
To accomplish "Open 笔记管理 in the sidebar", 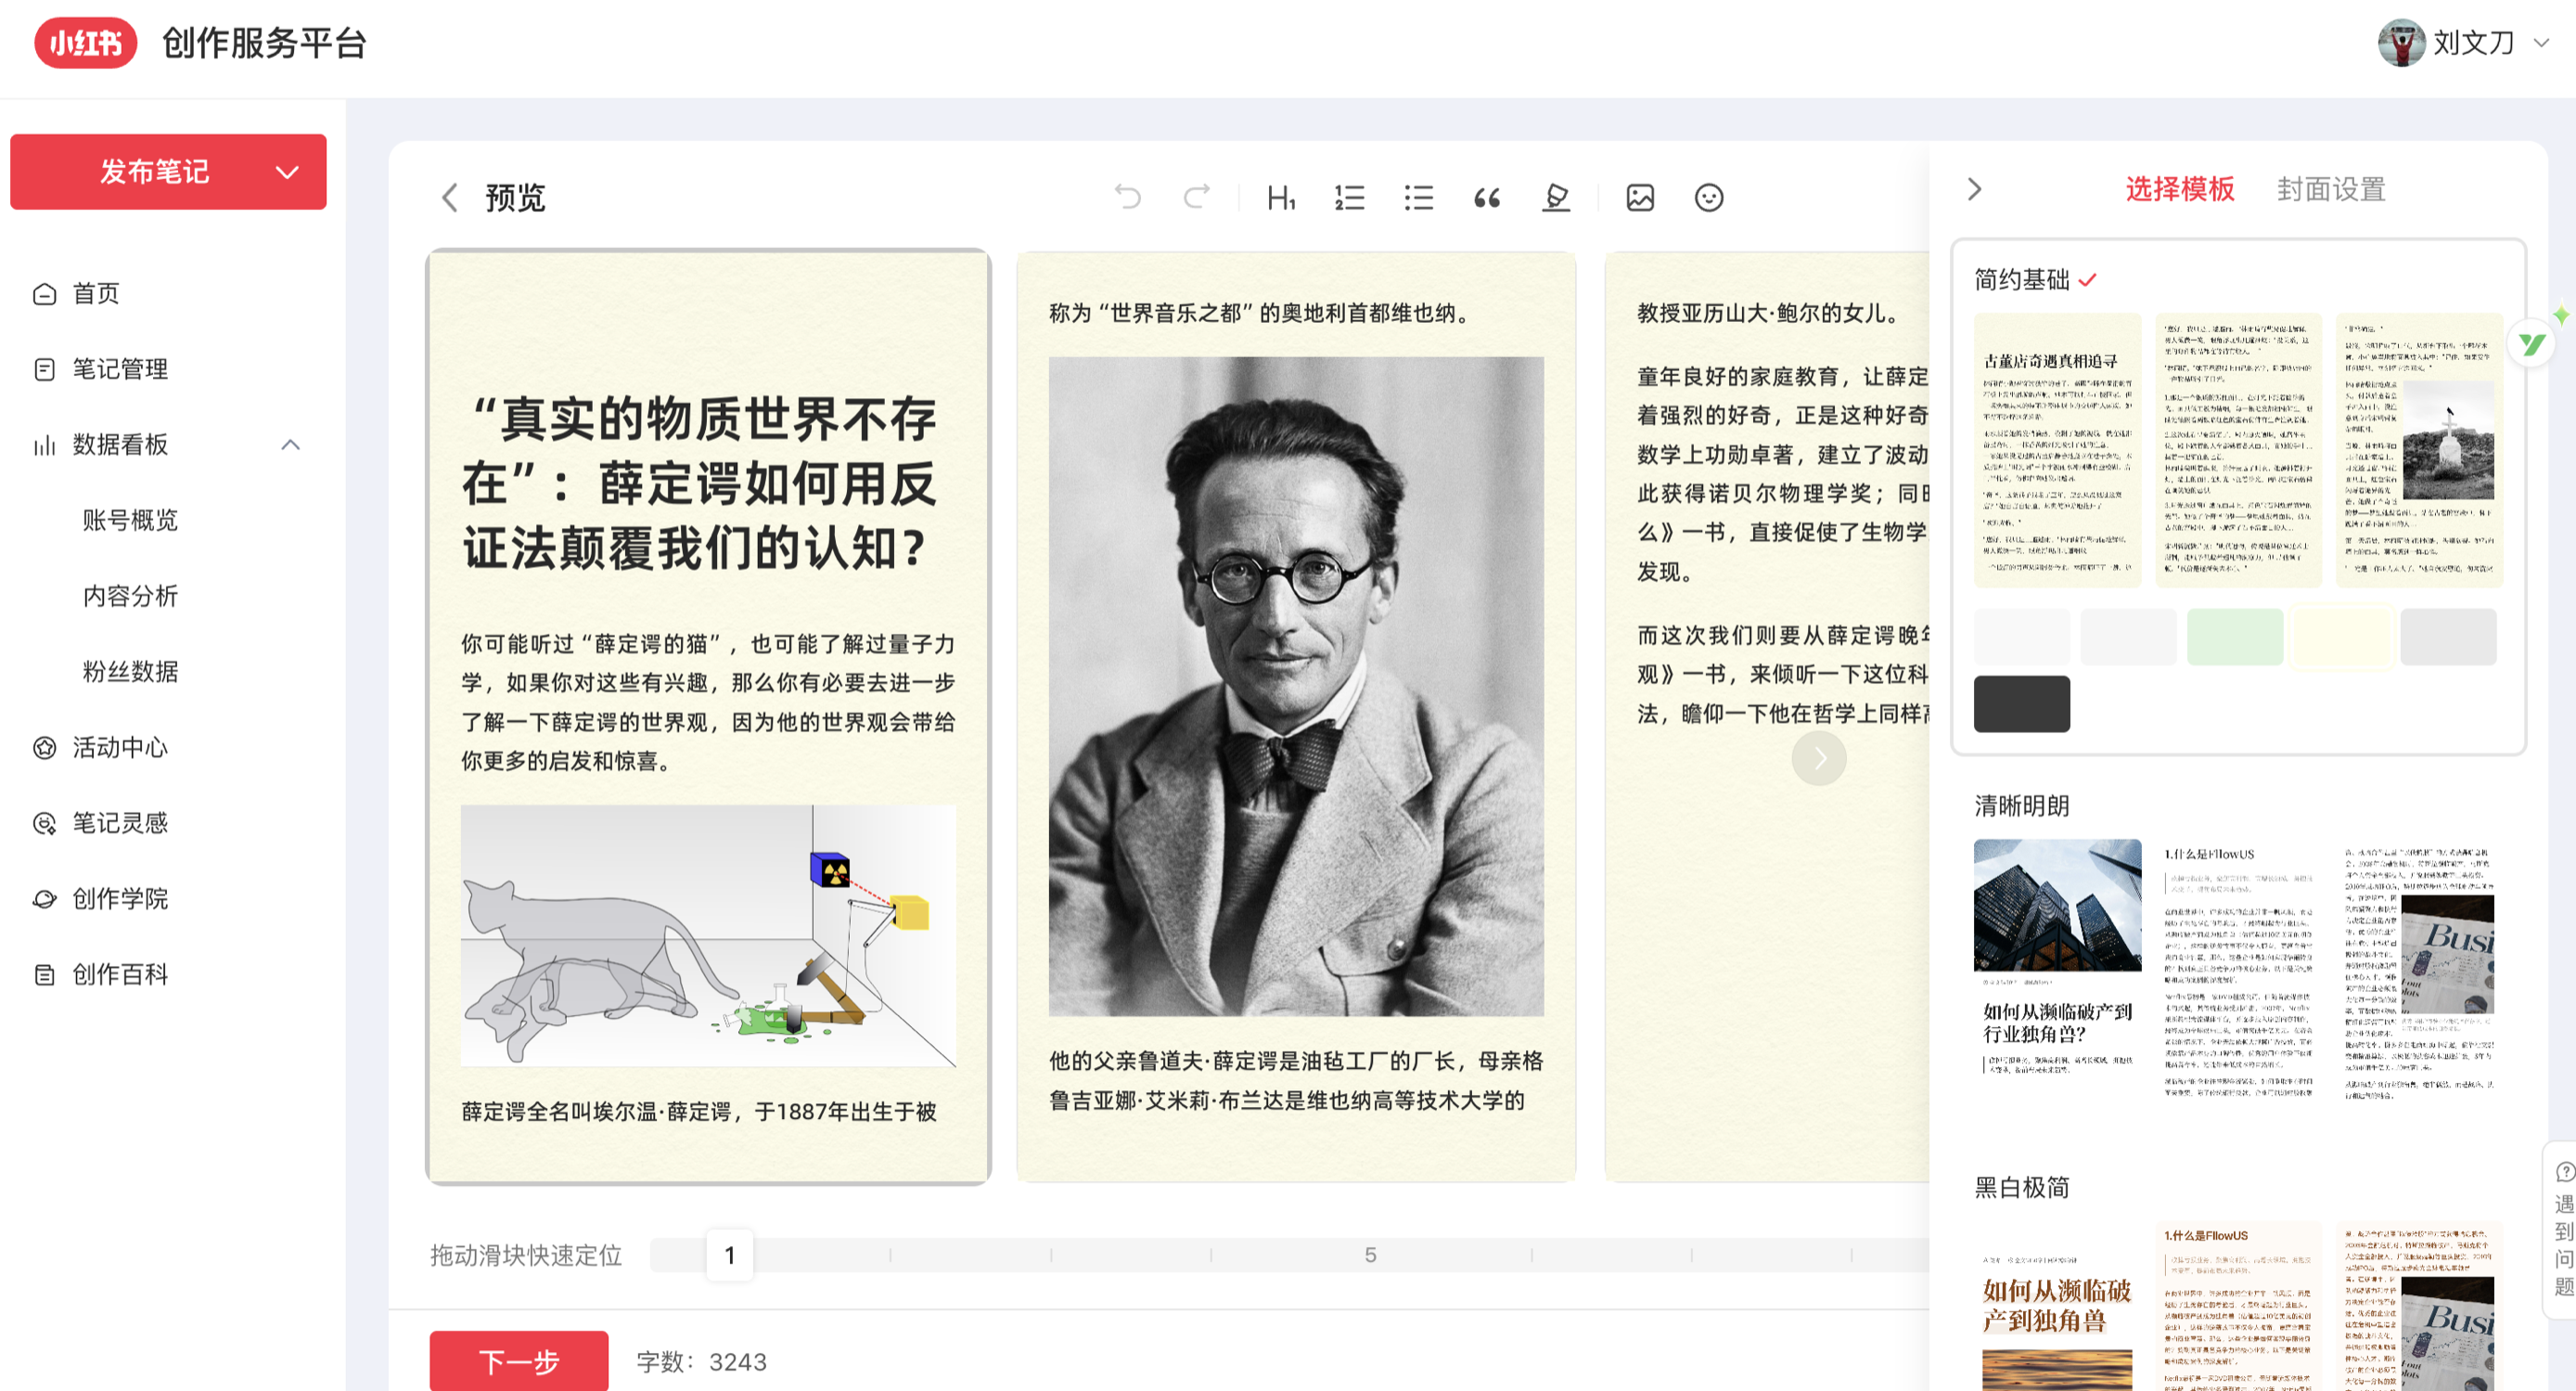I will 120,369.
